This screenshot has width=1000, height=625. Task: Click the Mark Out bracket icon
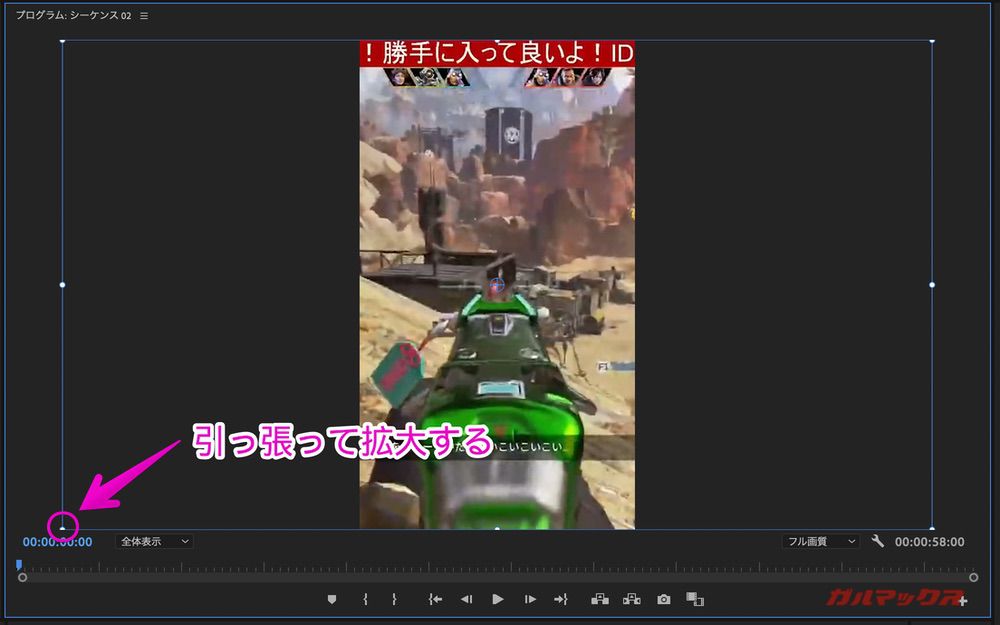coord(394,599)
